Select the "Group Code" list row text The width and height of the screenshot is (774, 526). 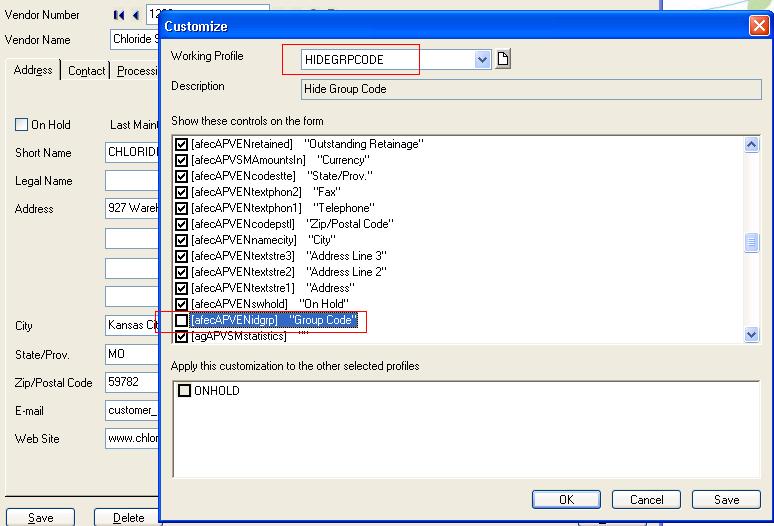pyautogui.click(x=273, y=320)
